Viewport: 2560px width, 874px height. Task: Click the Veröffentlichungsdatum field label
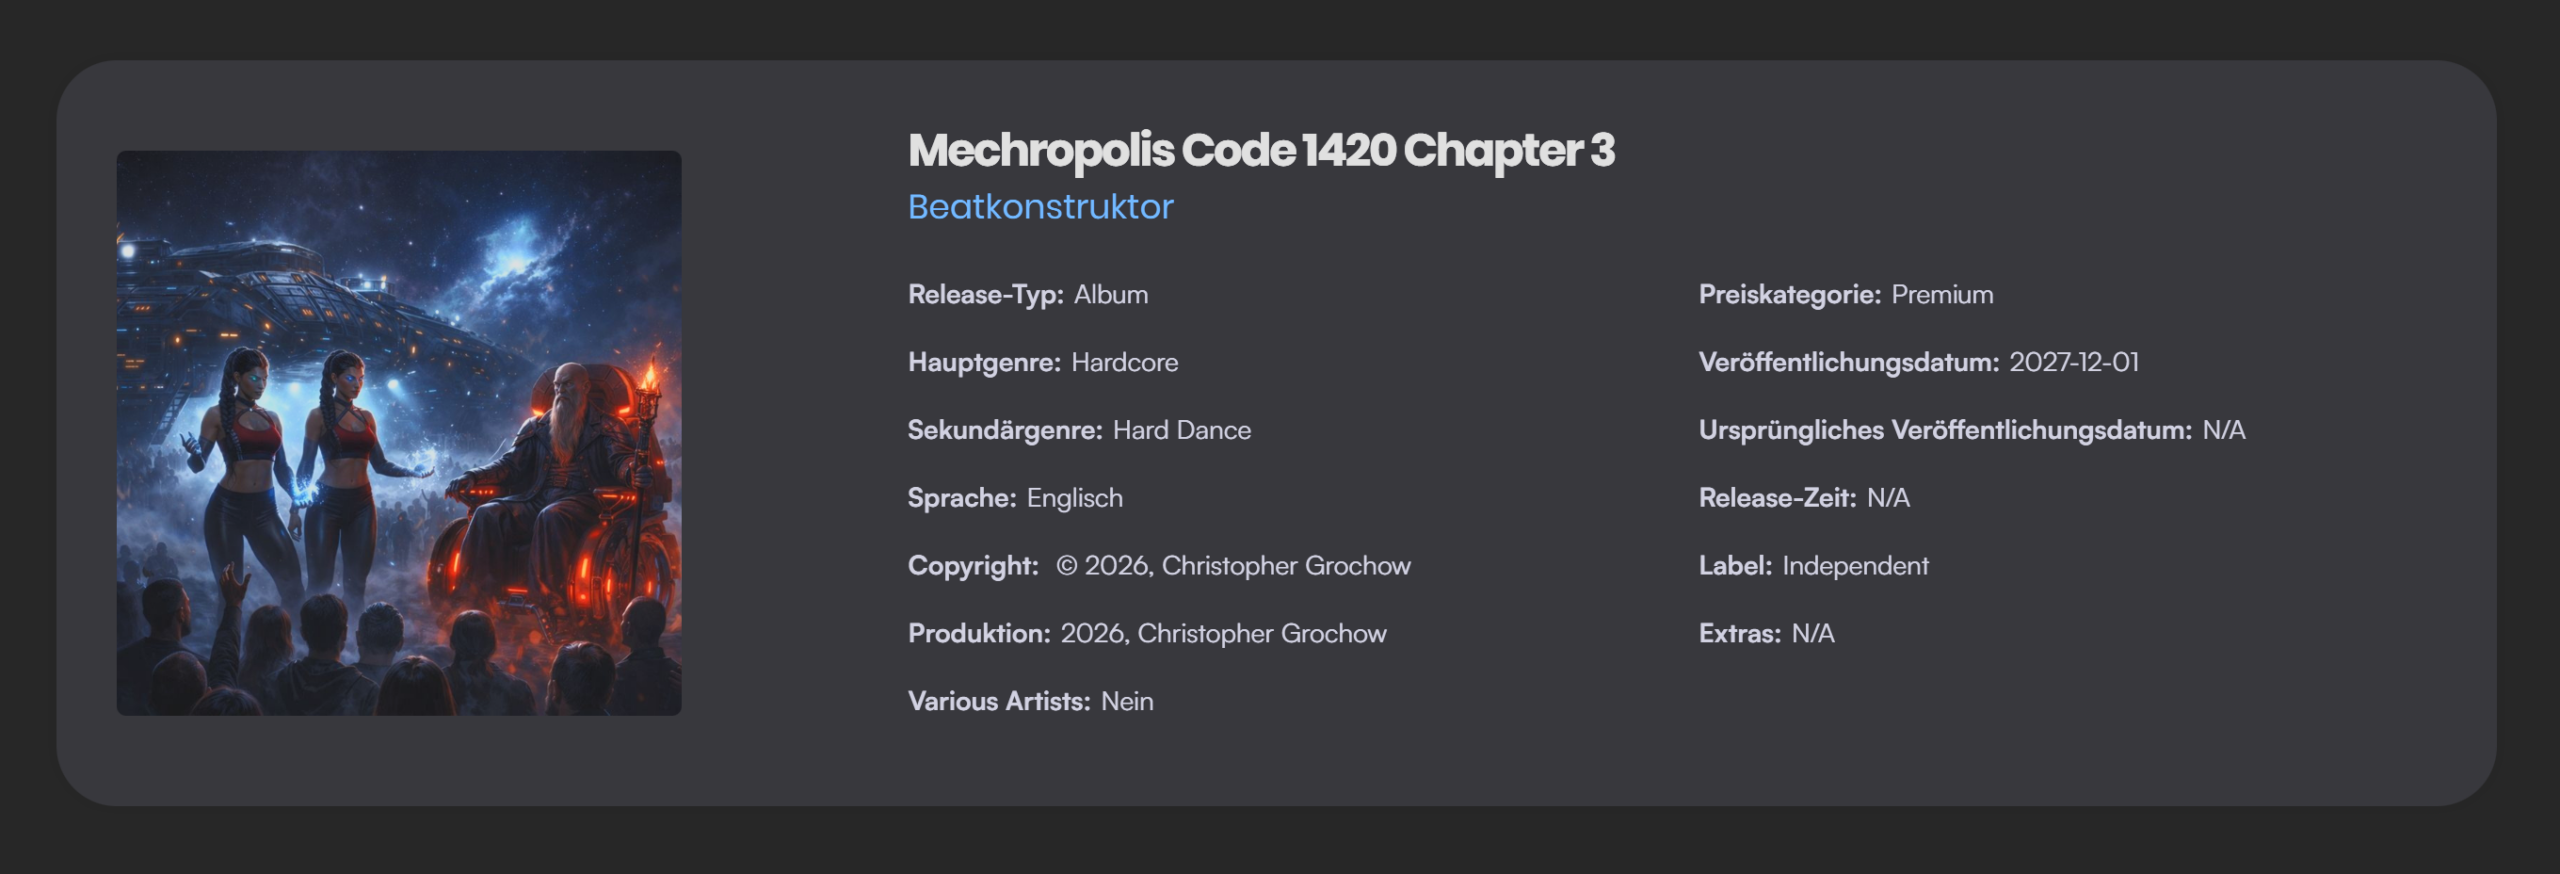coord(1848,362)
